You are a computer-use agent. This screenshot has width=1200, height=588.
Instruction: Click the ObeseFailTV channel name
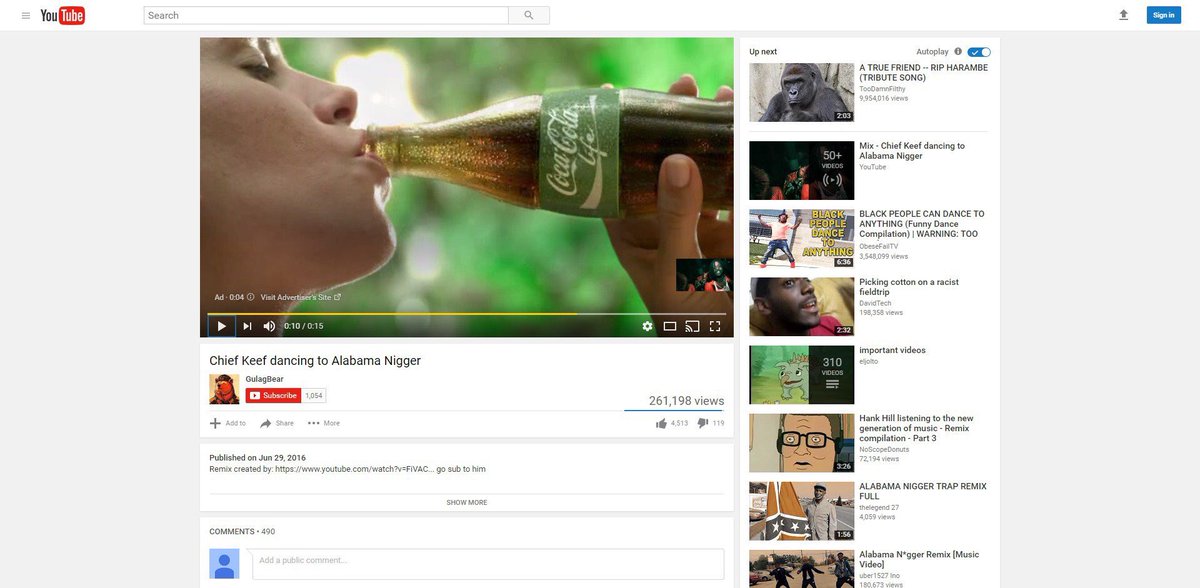(879, 246)
